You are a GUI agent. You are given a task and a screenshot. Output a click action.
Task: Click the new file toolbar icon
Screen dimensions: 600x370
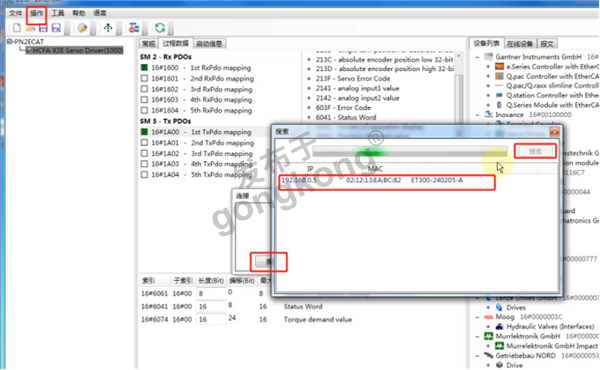[17, 28]
